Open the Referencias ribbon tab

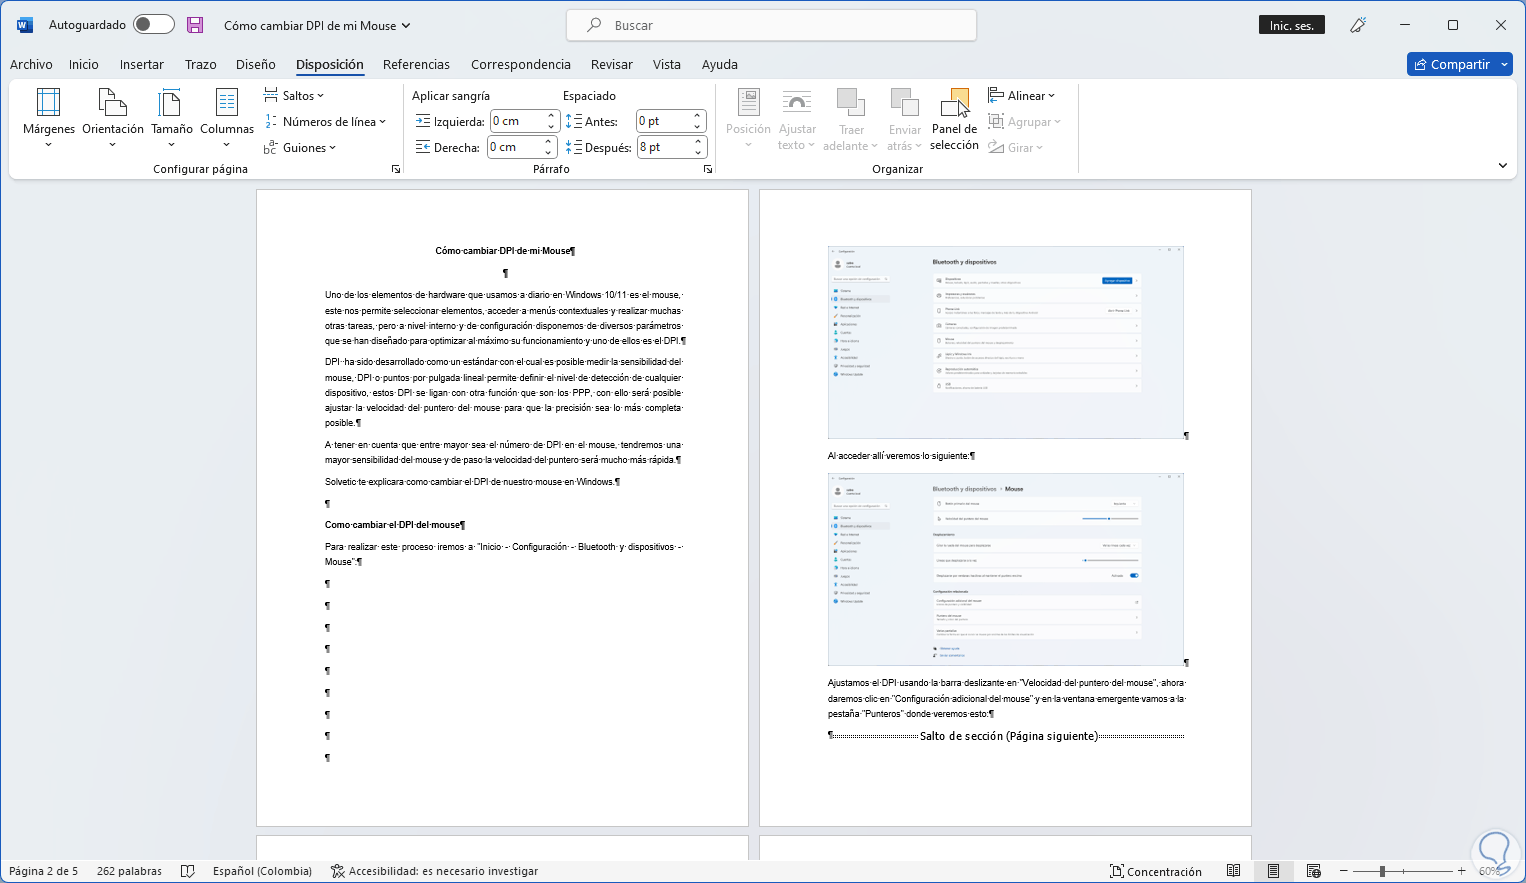(416, 65)
